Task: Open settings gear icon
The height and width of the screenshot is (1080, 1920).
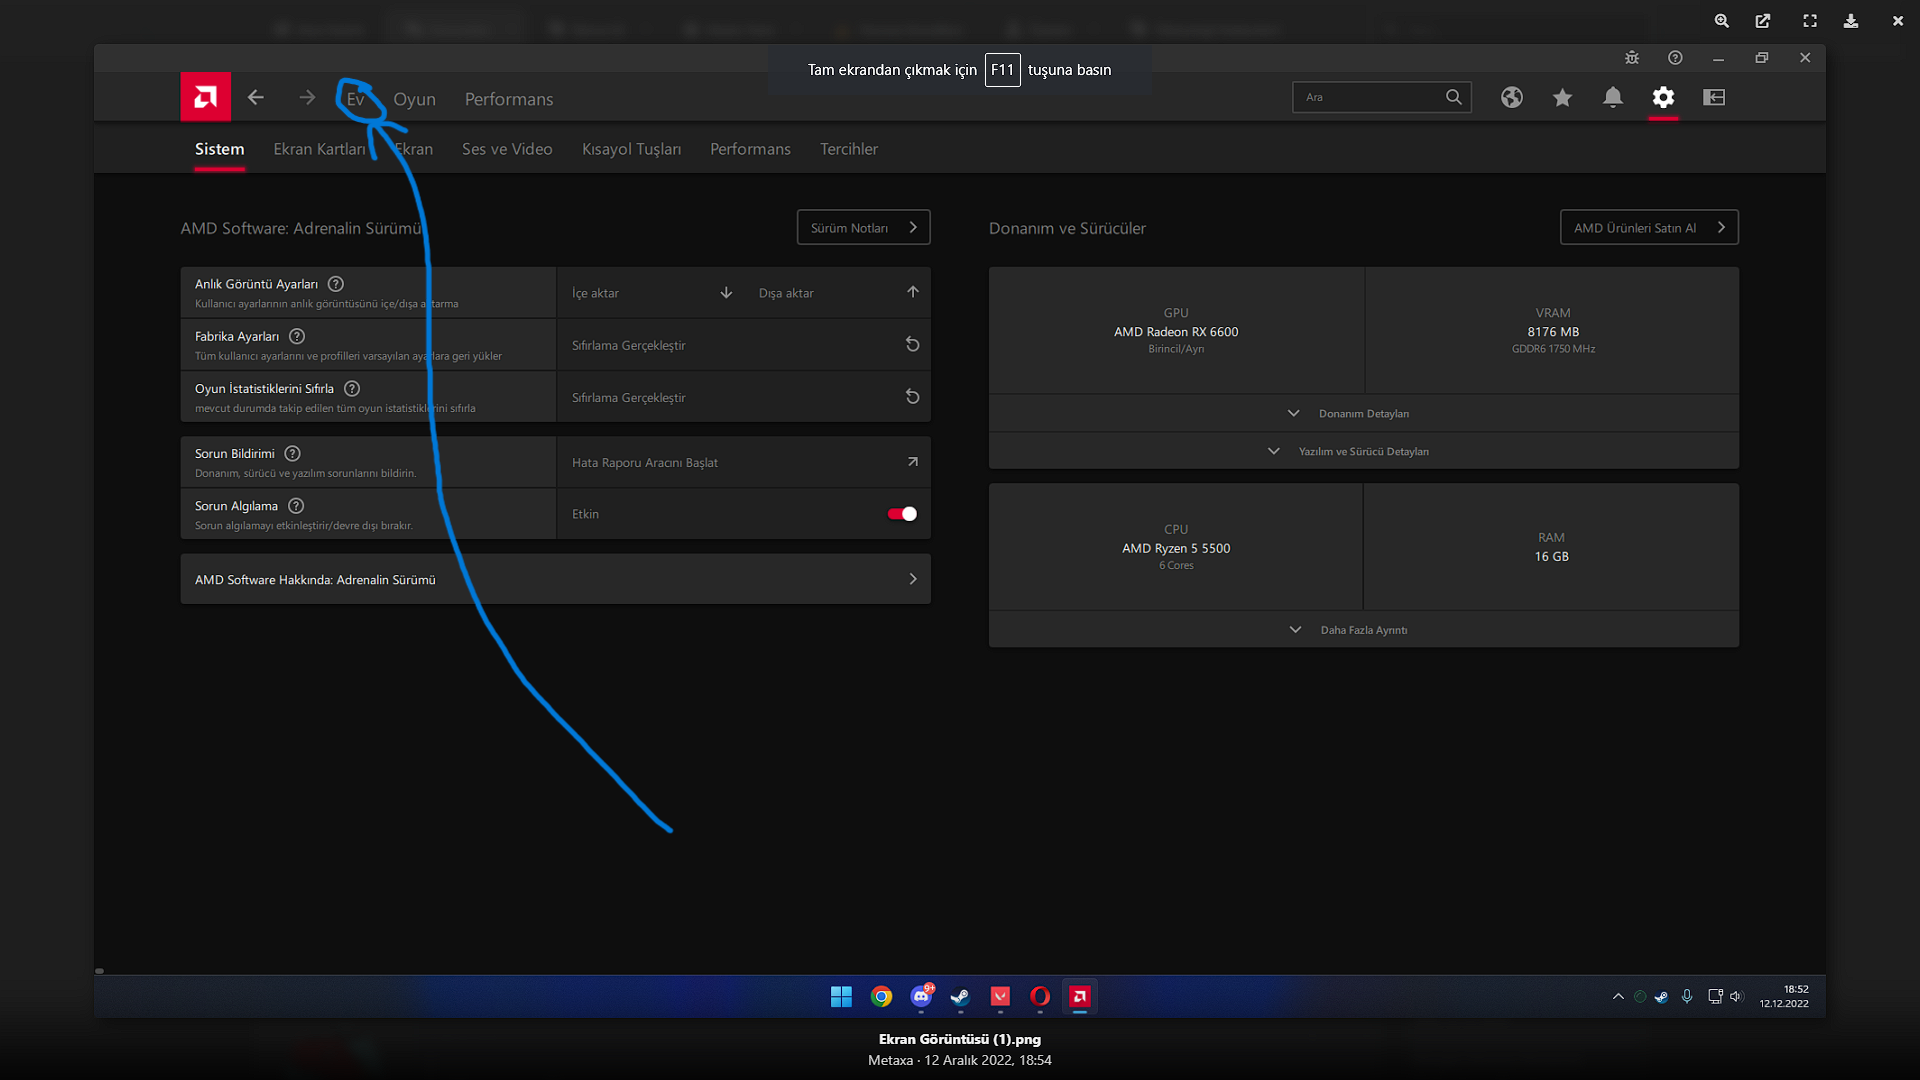Action: click(x=1663, y=97)
